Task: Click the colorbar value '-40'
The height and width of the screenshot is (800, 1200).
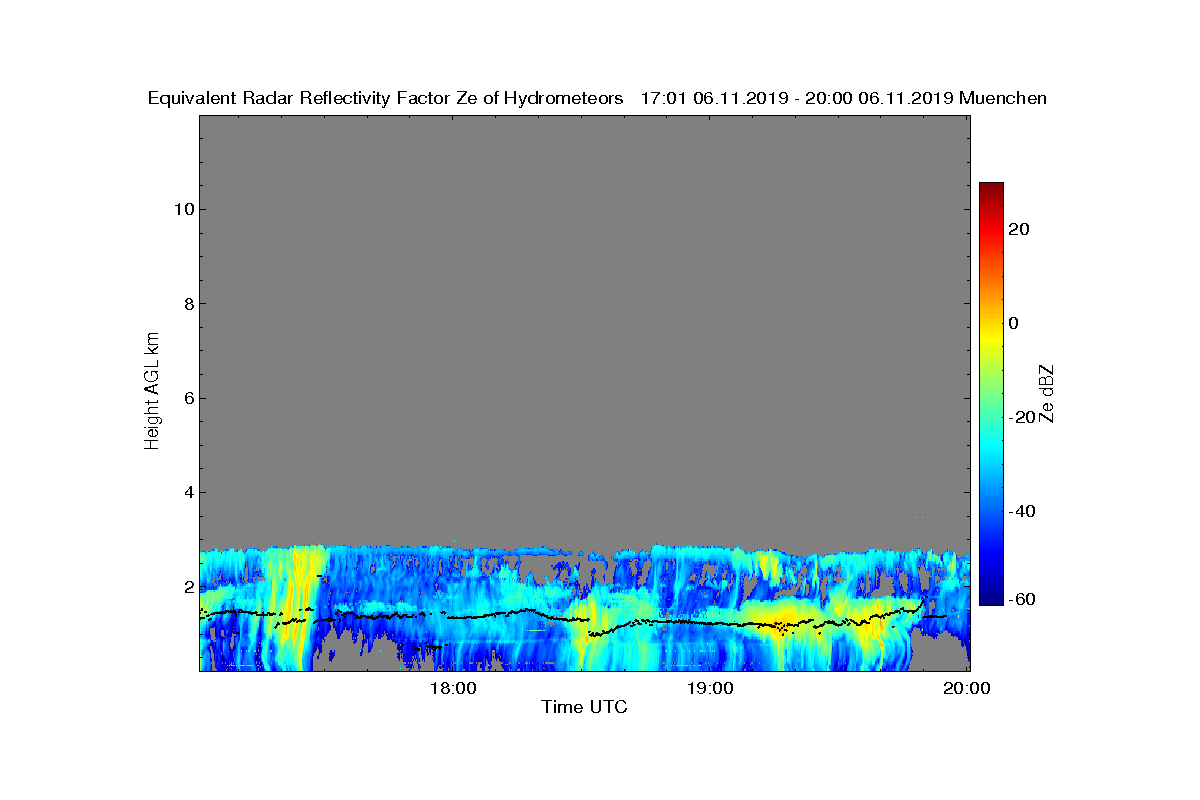Action: (x=1022, y=511)
